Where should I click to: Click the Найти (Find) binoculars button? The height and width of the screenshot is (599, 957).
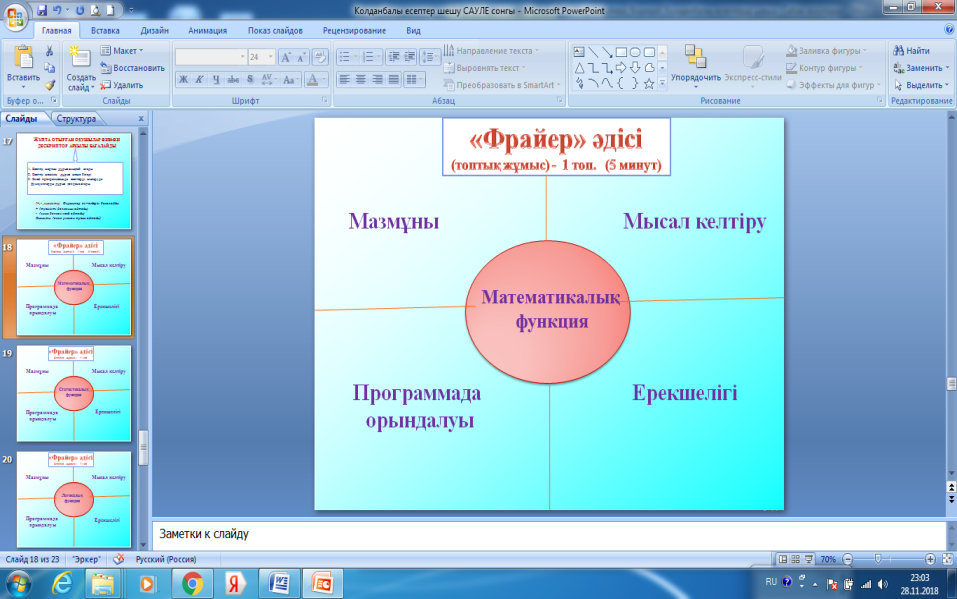(911, 51)
